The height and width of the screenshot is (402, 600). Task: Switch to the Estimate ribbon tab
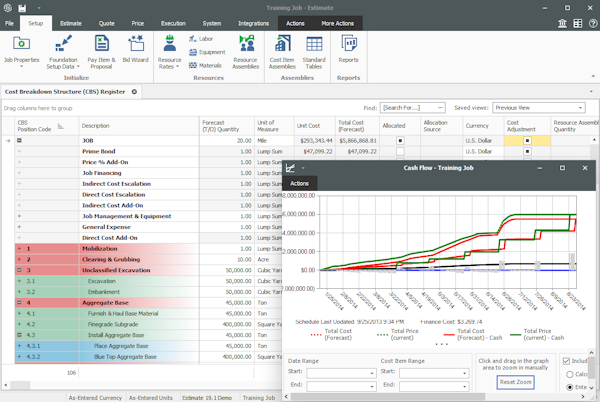[x=71, y=23]
